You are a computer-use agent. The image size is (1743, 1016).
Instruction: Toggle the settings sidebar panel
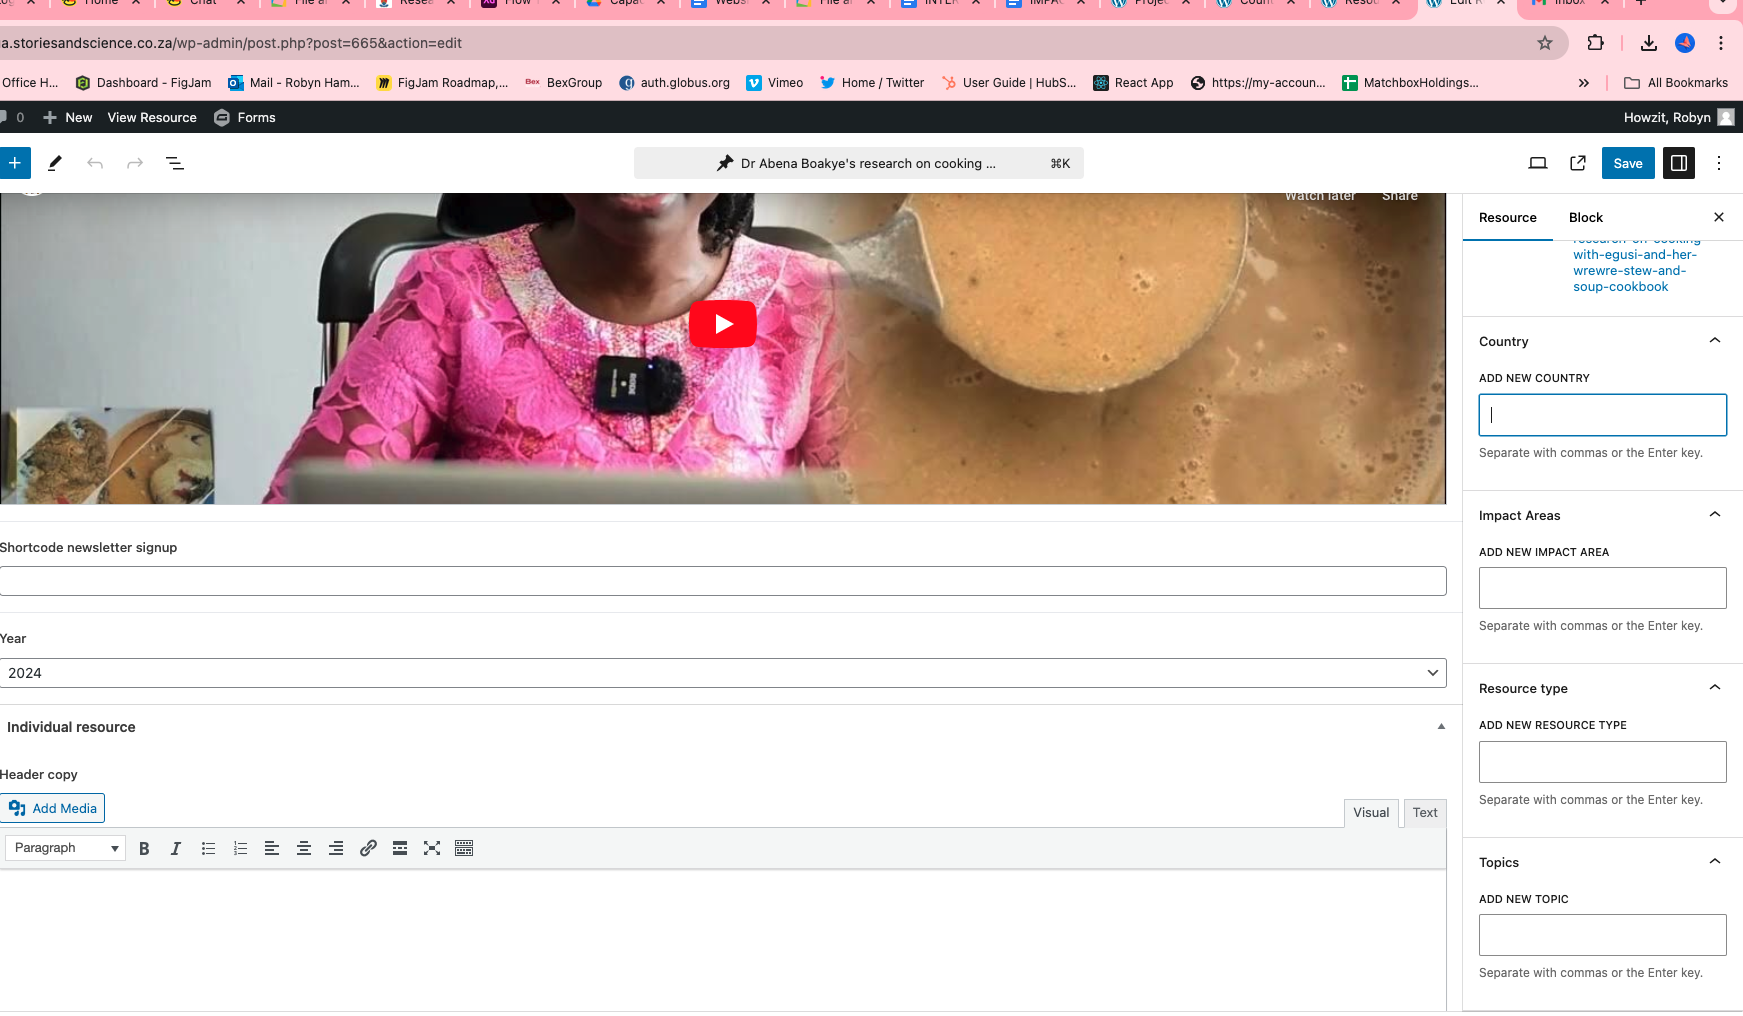tap(1679, 163)
